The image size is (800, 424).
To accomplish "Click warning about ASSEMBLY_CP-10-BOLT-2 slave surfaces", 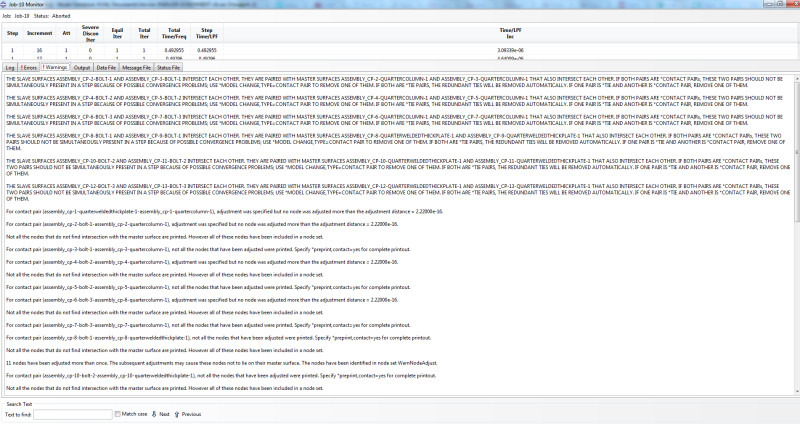I will click(398, 167).
